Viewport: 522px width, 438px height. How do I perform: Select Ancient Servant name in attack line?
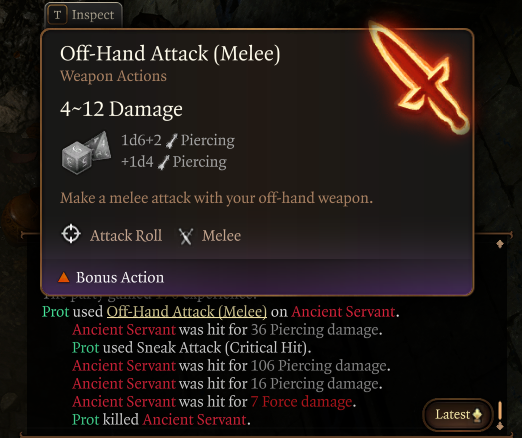343,312
